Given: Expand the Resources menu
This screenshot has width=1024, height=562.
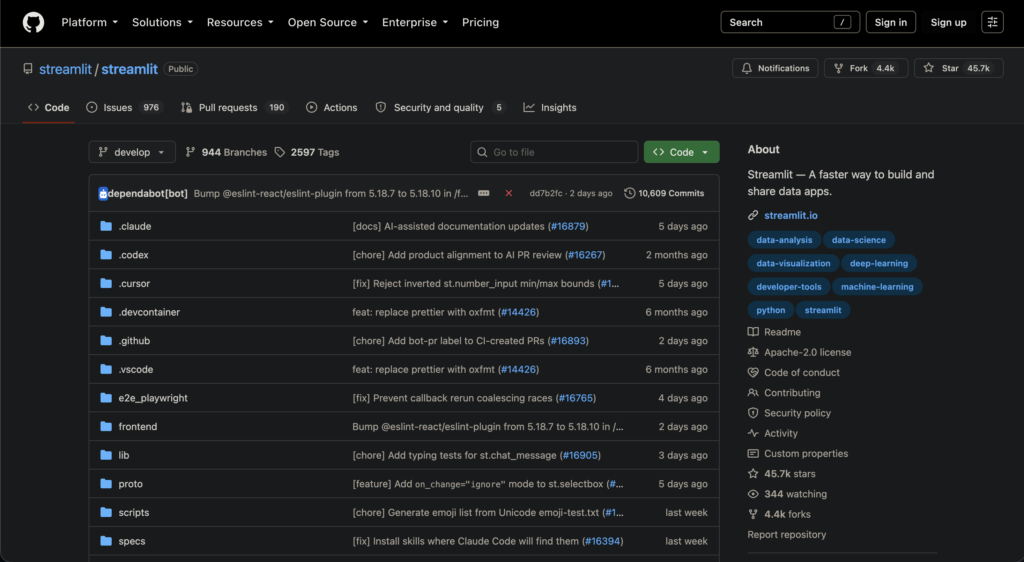Looking at the screenshot, I should tap(240, 22).
